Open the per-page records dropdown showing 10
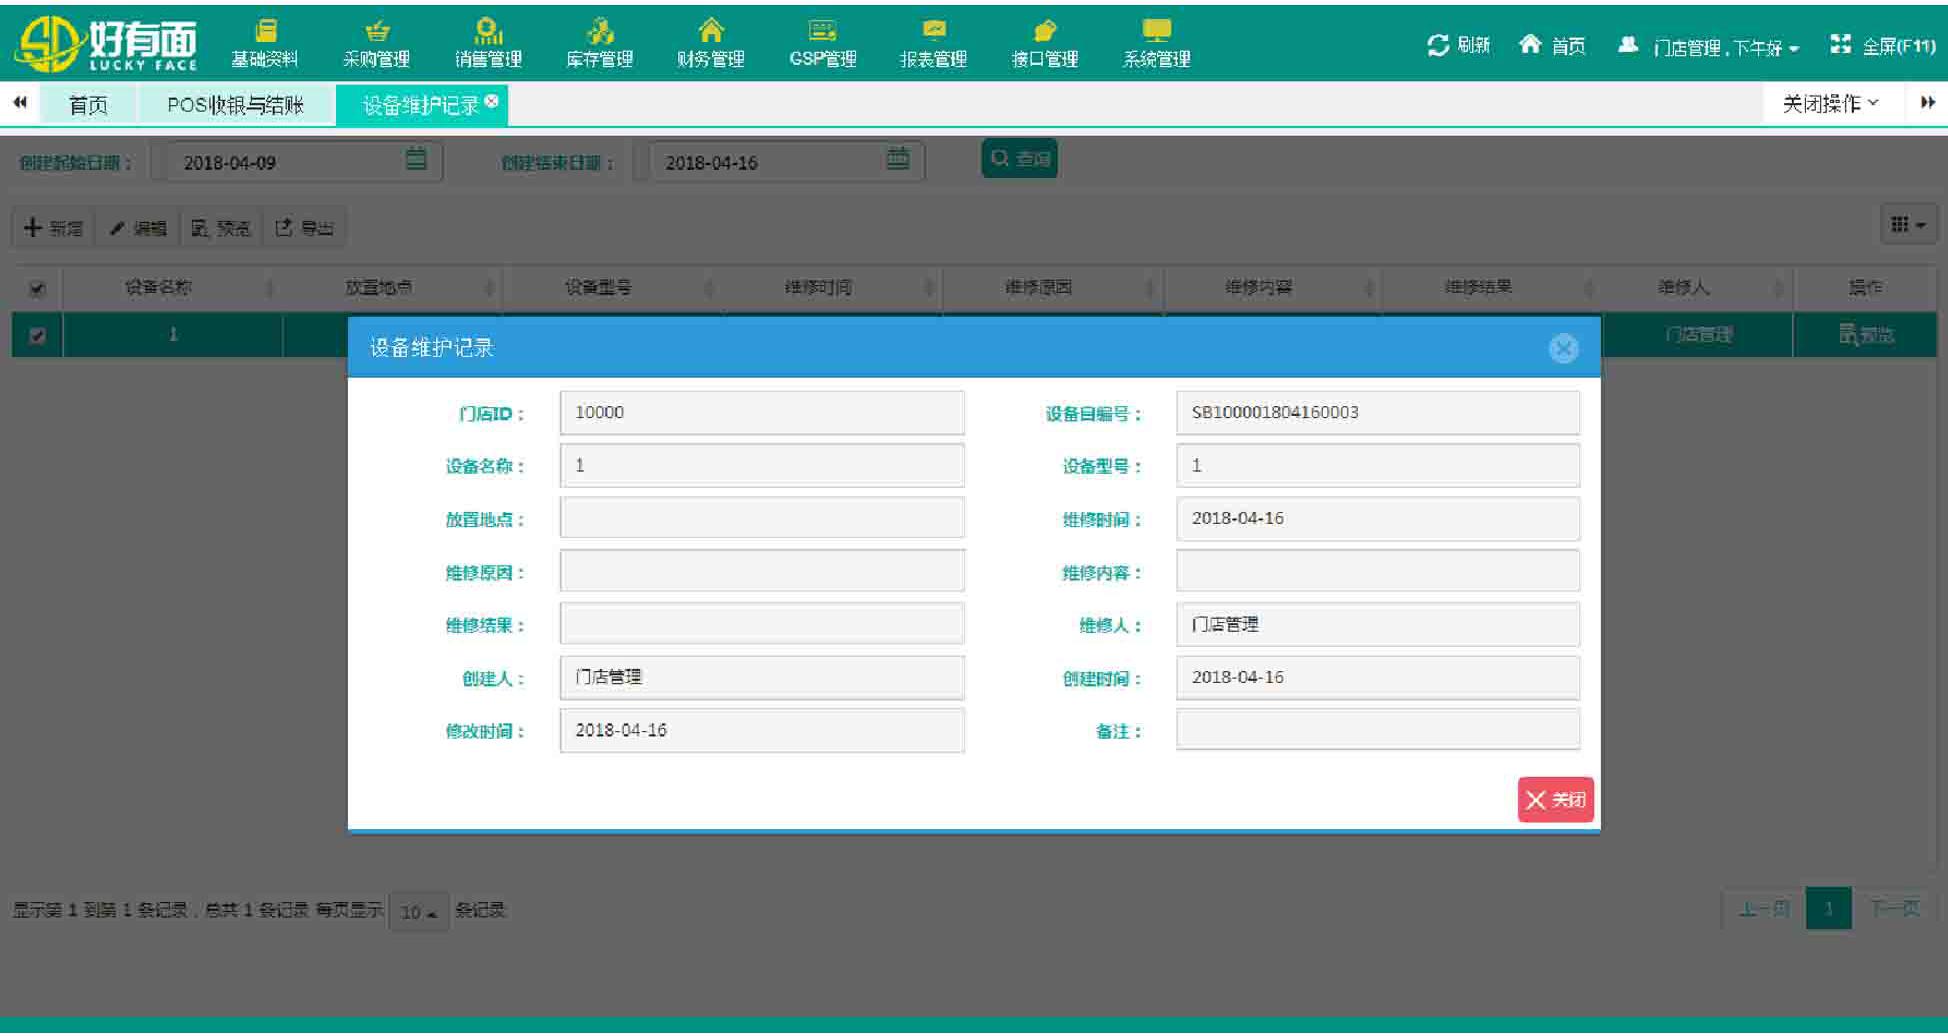 [x=417, y=911]
